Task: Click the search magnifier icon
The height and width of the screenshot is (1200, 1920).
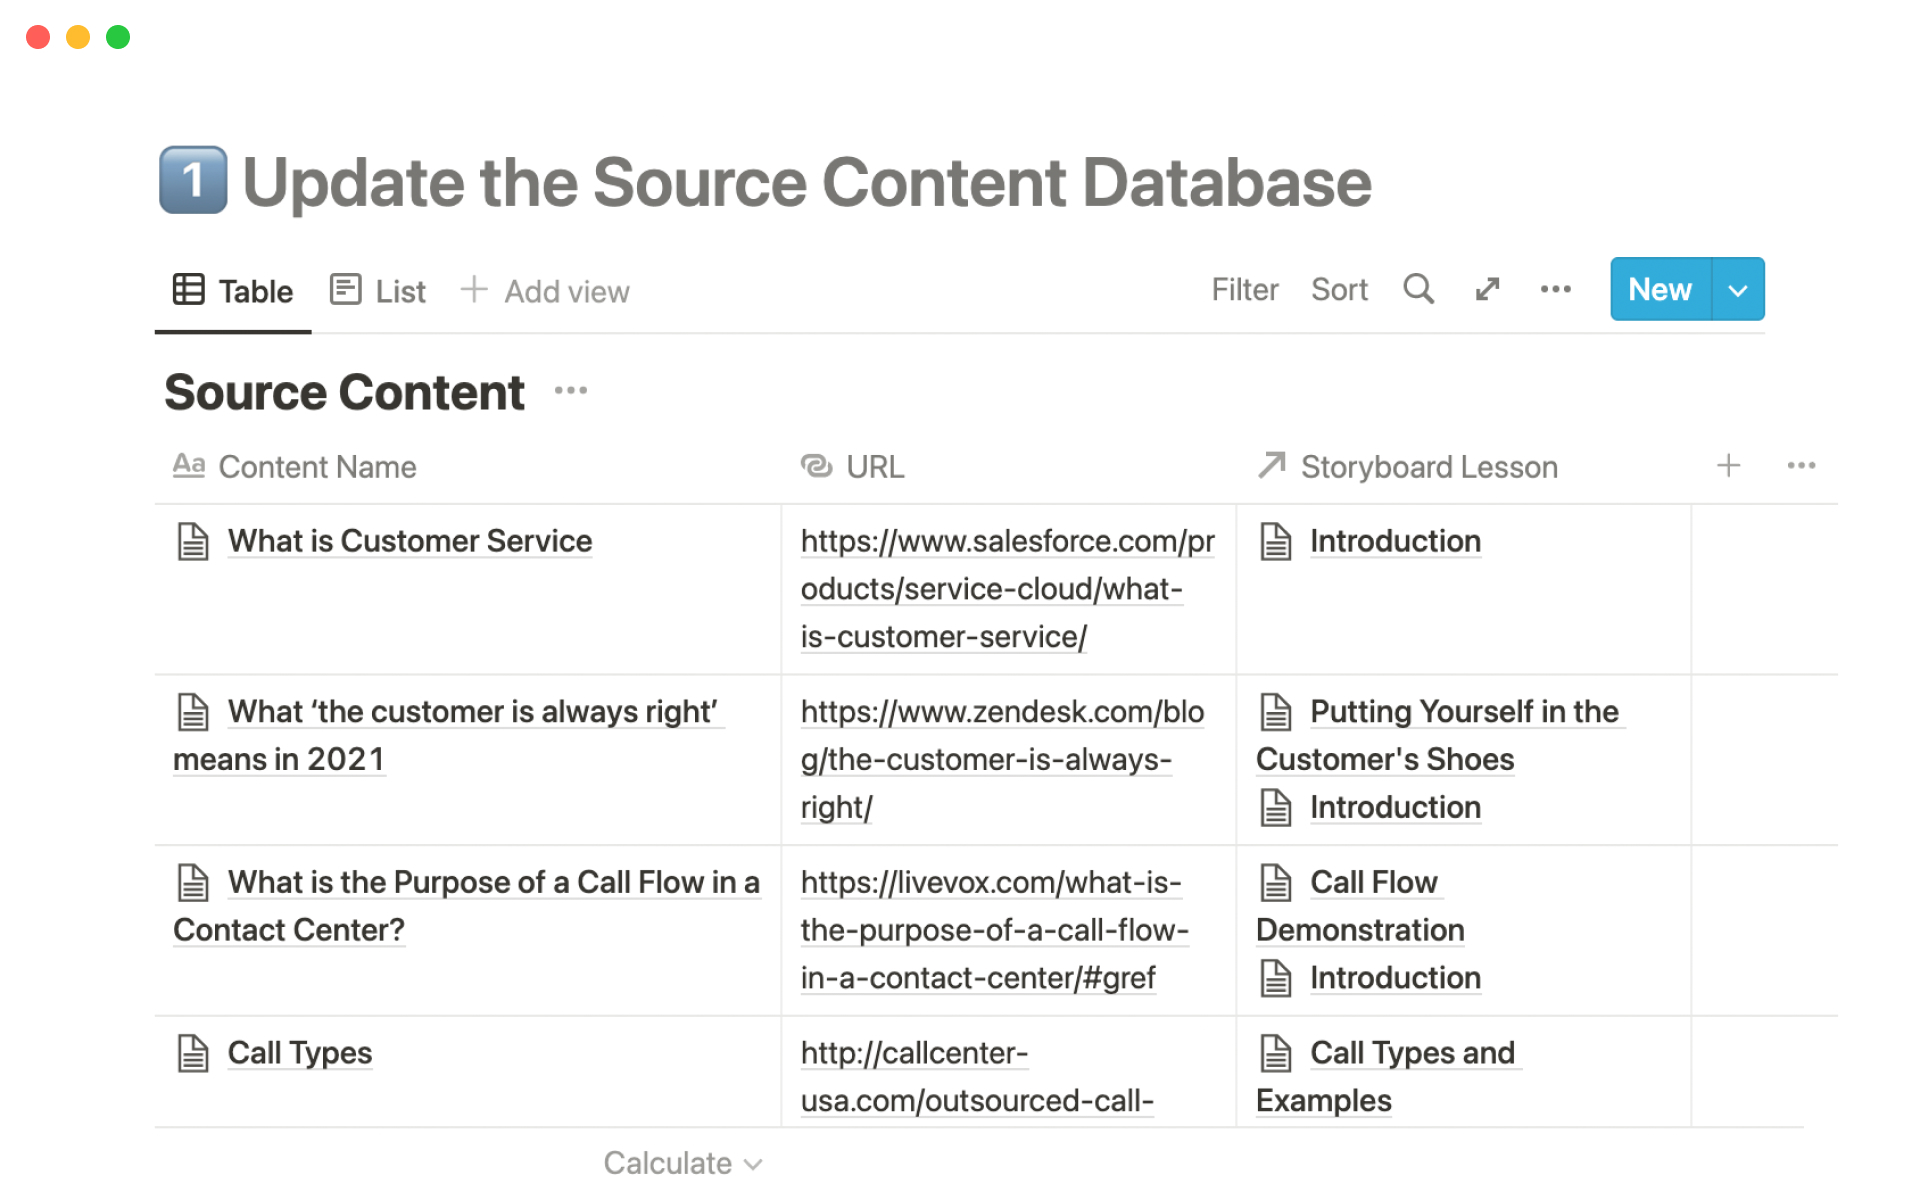Action: pos(1418,289)
